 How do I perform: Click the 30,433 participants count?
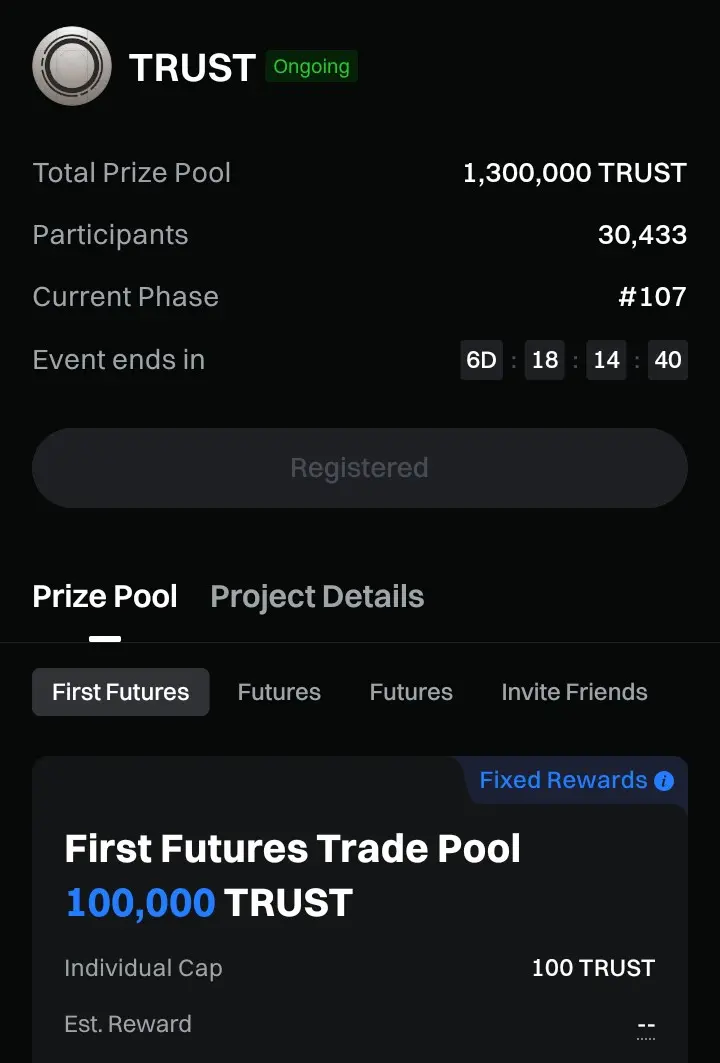(642, 235)
